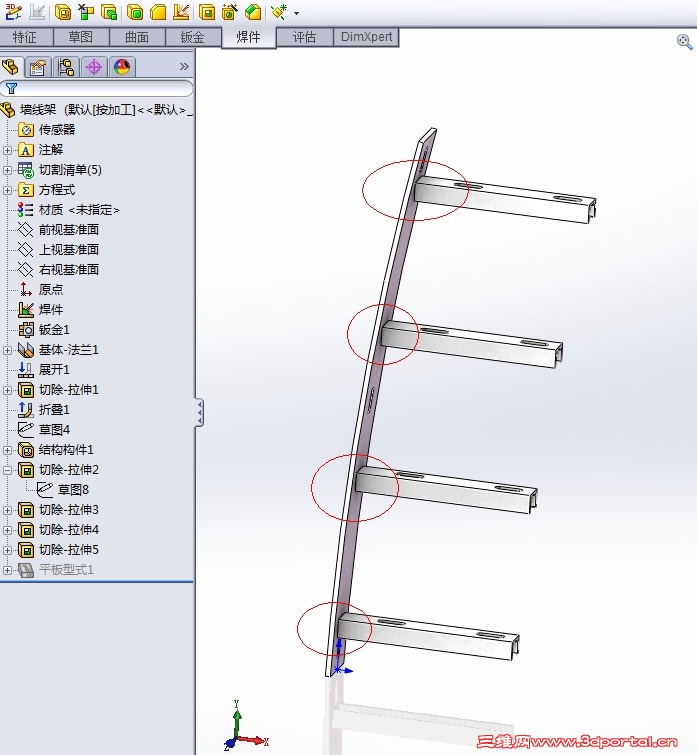Click the funnel filter icon

(12, 89)
